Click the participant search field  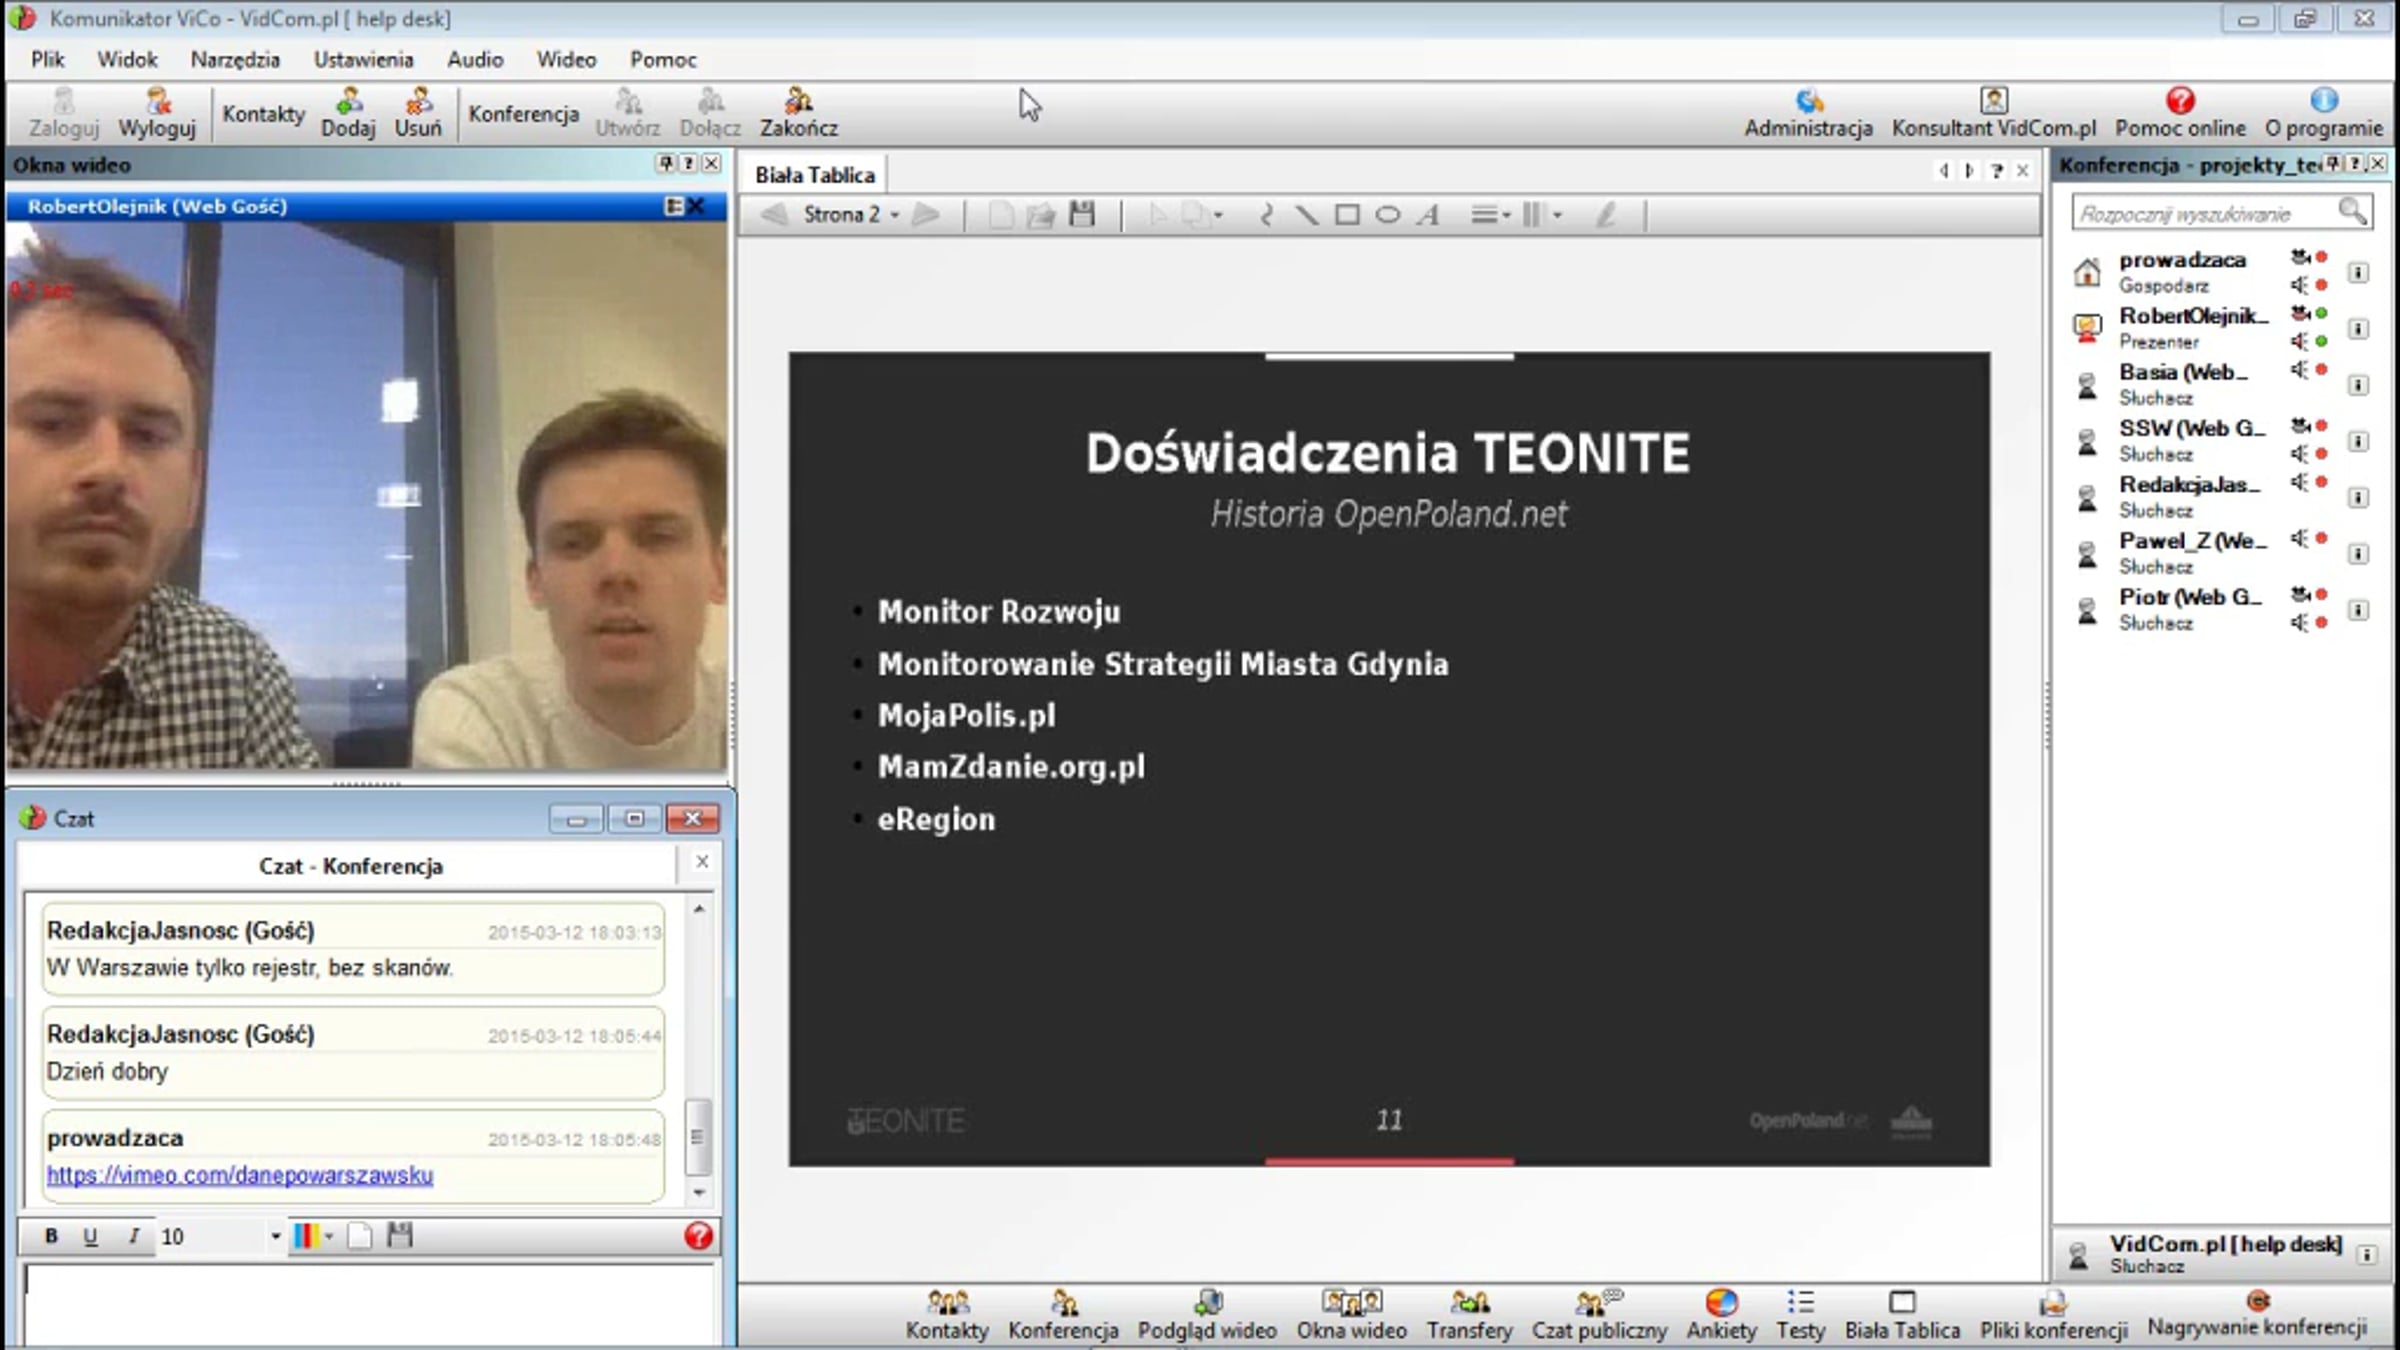point(2205,214)
